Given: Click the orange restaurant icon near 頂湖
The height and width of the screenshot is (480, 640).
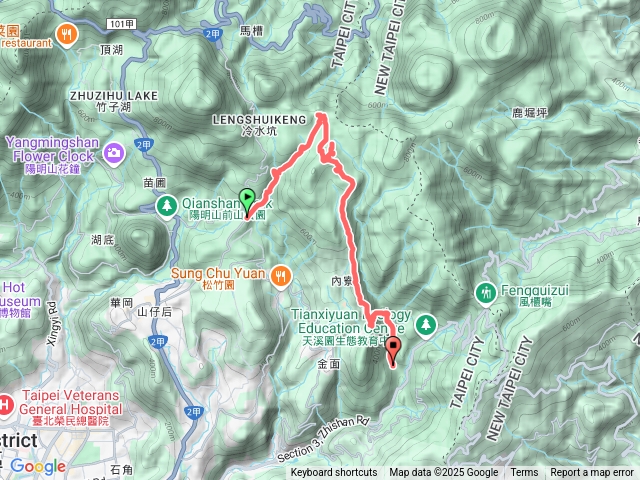Looking at the screenshot, I should tap(67, 34).
